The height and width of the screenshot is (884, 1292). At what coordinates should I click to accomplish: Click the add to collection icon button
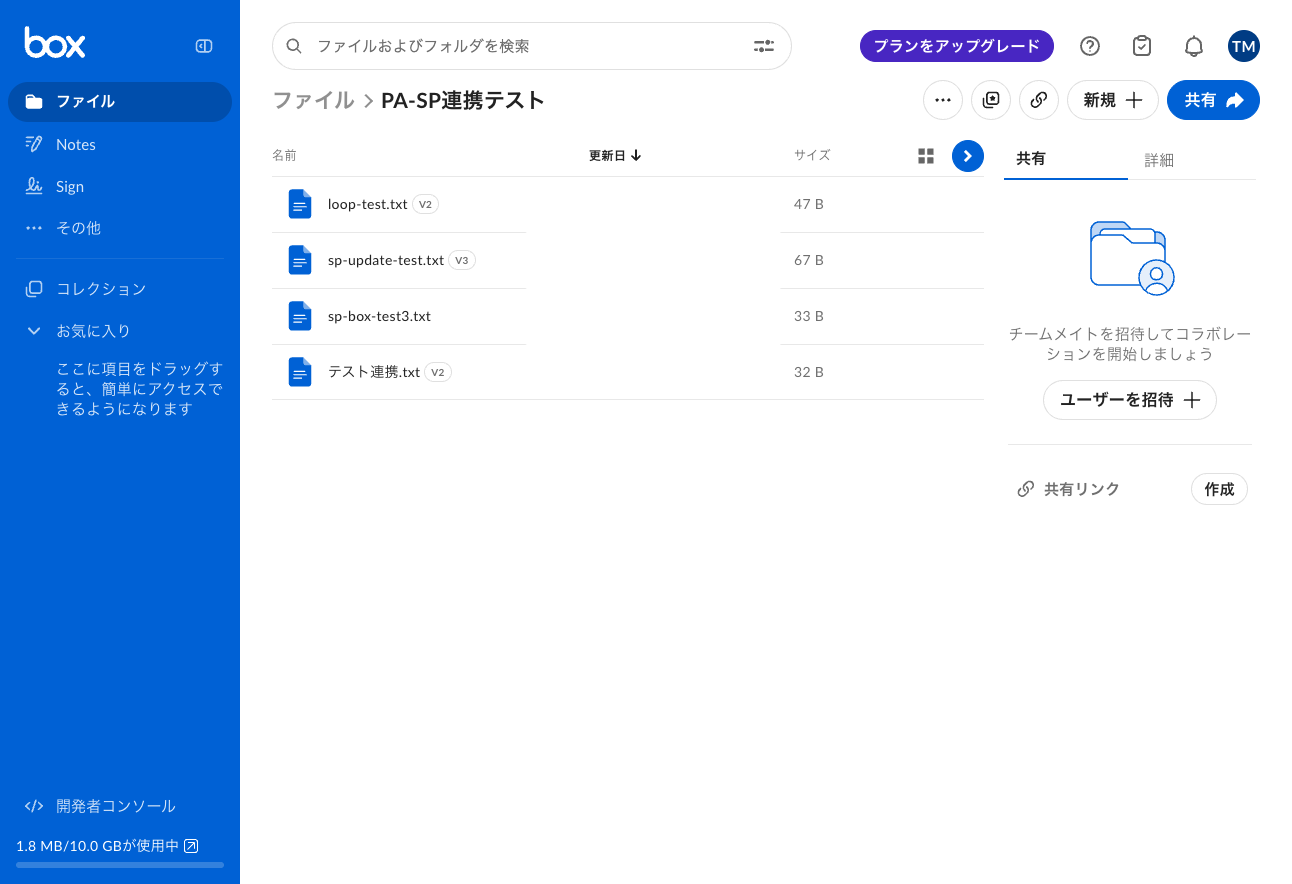tap(991, 100)
